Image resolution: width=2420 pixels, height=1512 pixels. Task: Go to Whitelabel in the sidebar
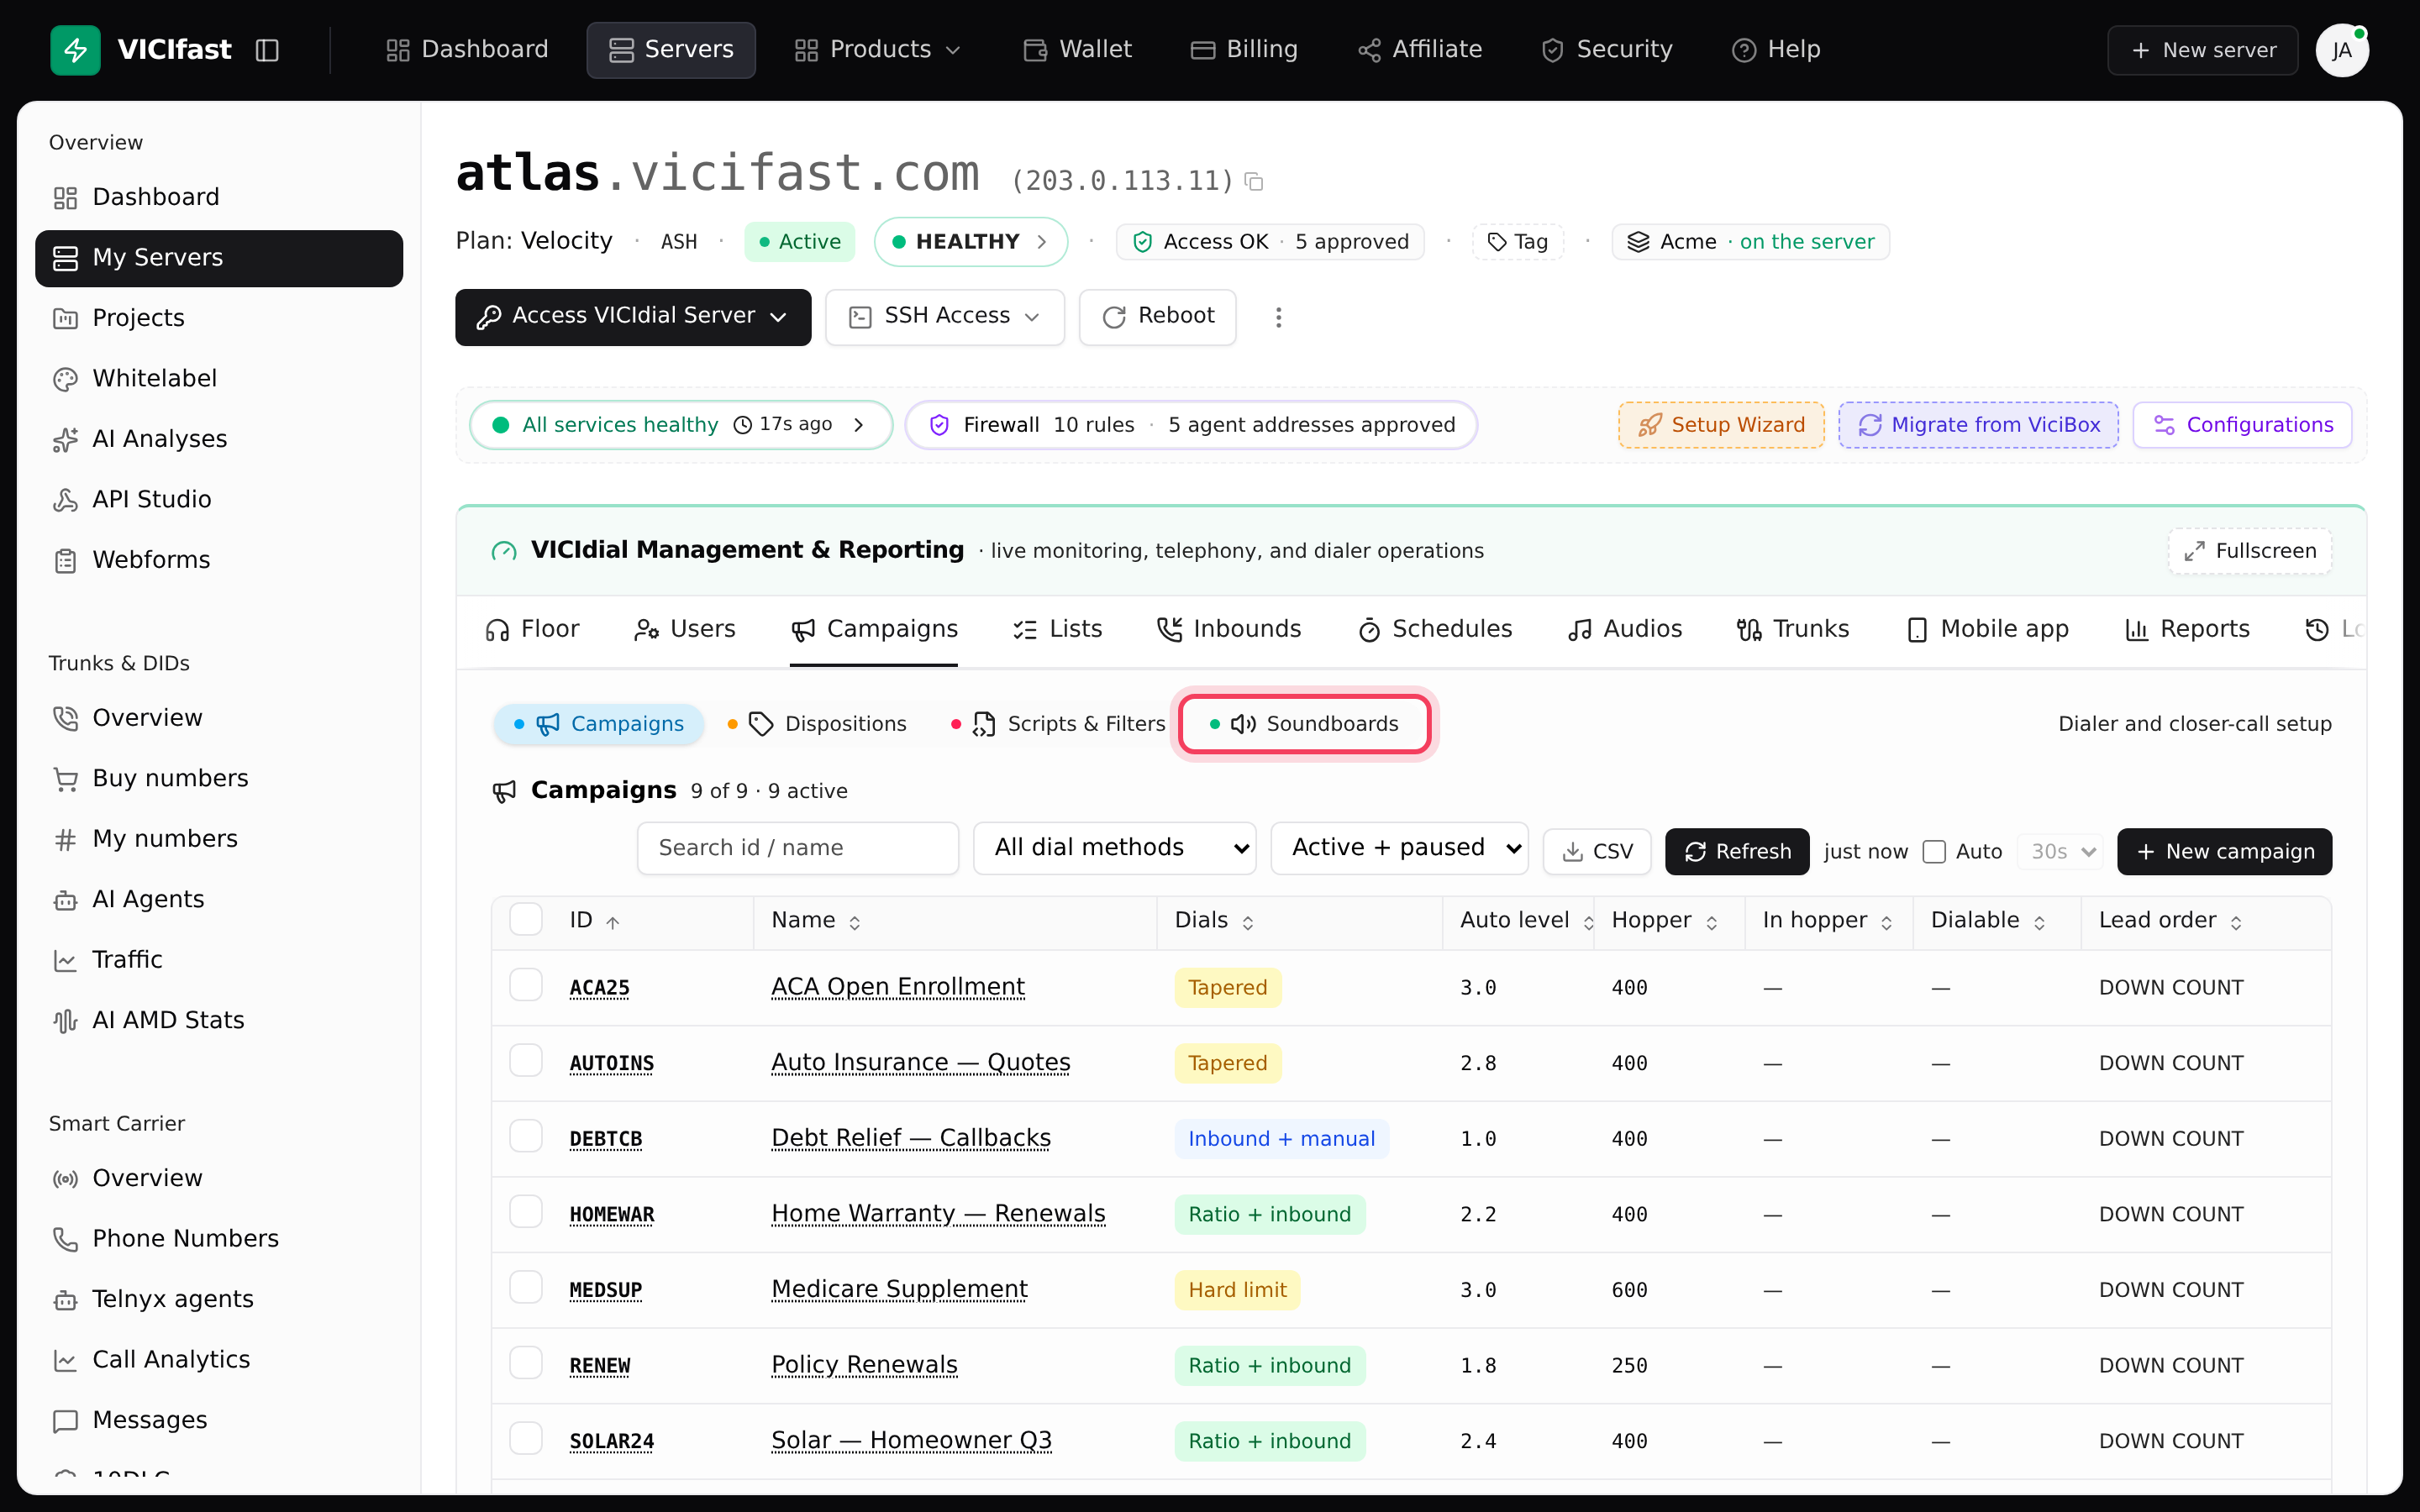(x=219, y=378)
